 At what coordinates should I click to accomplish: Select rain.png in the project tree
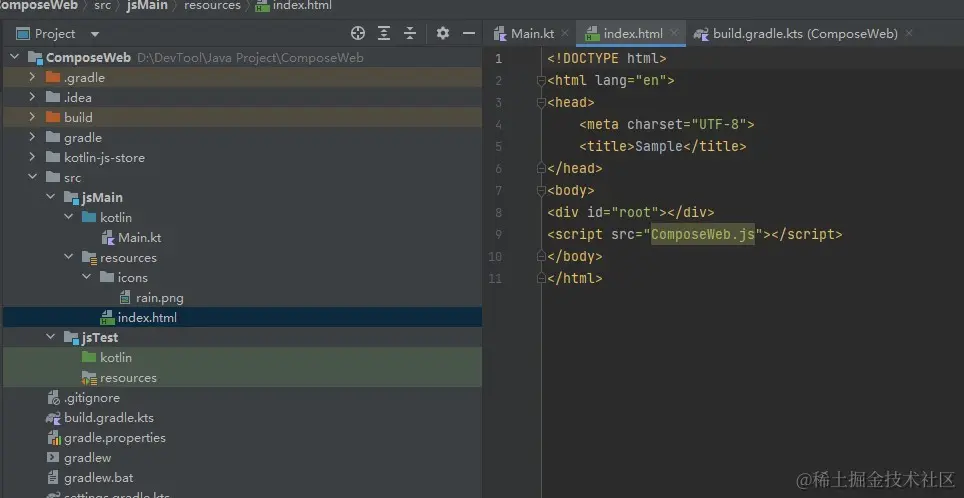pyautogui.click(x=159, y=298)
